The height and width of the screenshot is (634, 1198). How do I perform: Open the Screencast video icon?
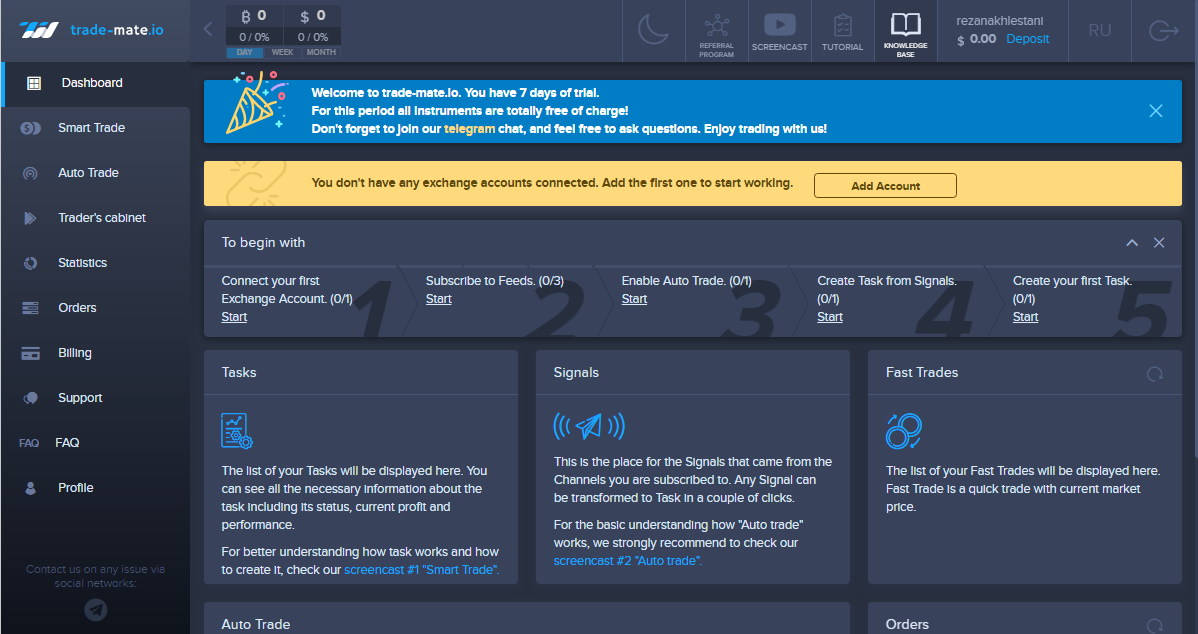pyautogui.click(x=779, y=32)
